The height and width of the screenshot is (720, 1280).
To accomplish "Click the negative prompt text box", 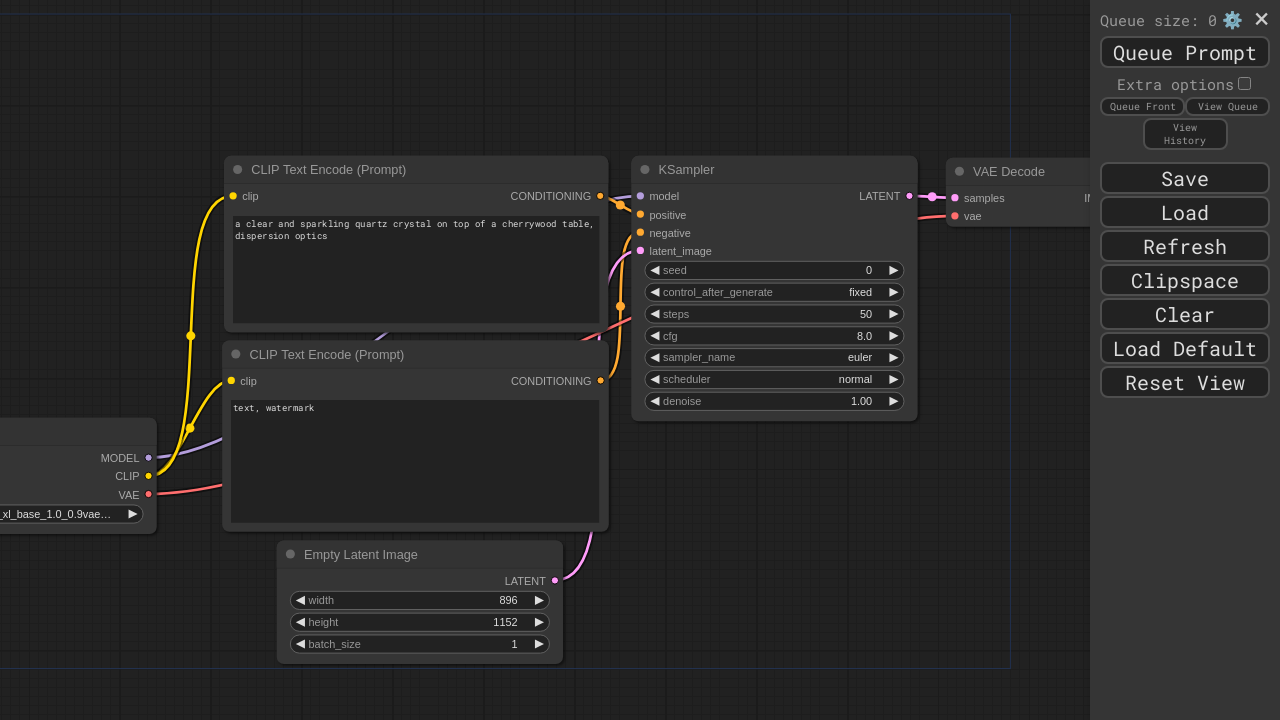I will [x=414, y=461].
